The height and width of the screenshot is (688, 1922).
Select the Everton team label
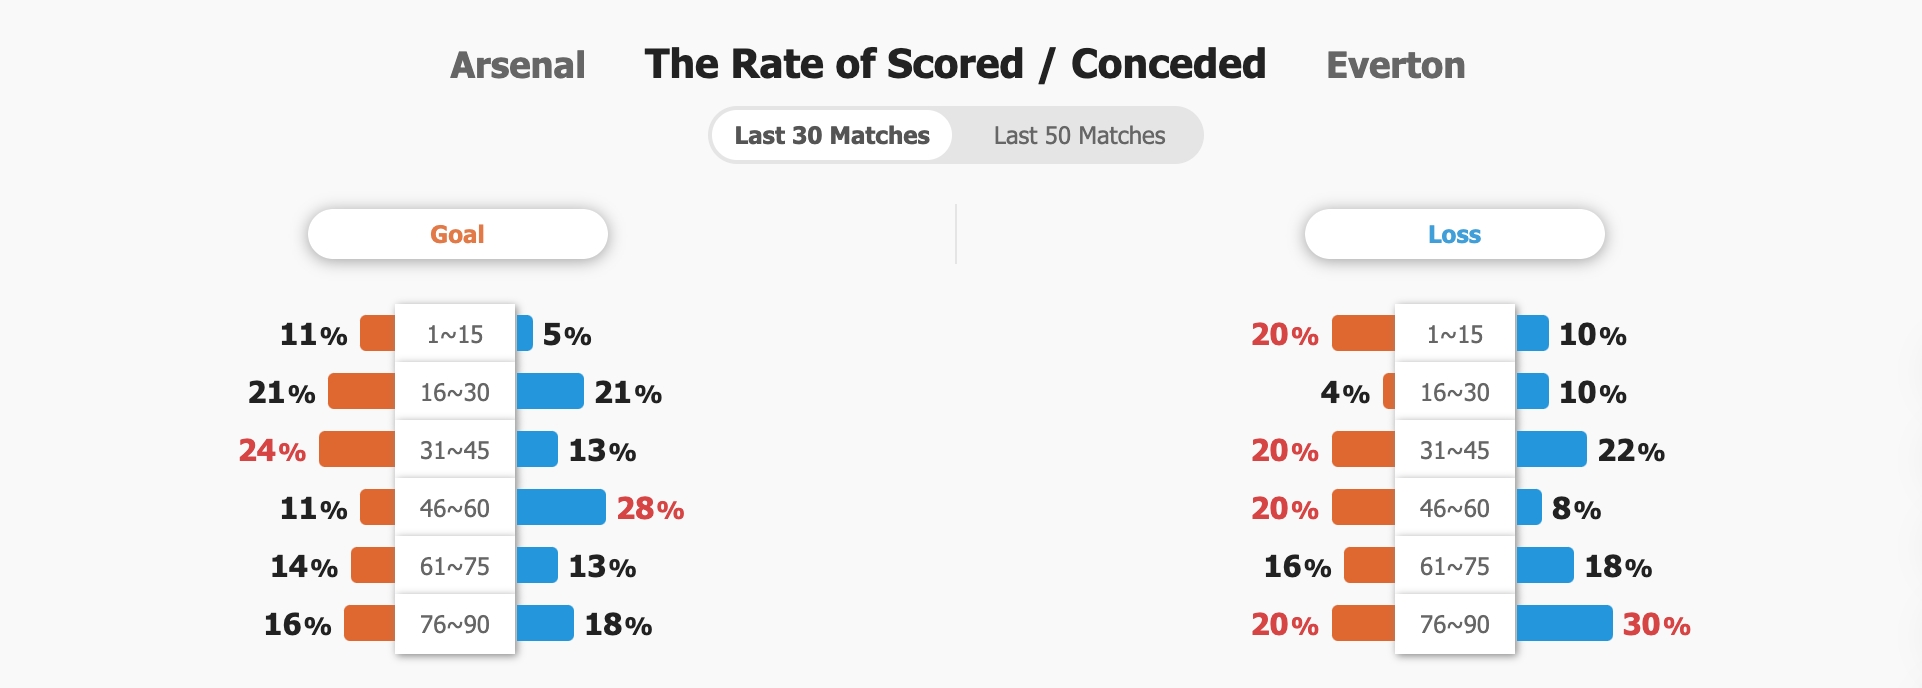click(x=1396, y=65)
